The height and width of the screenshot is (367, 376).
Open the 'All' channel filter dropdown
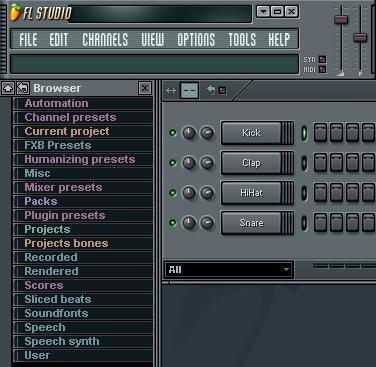coord(229,270)
